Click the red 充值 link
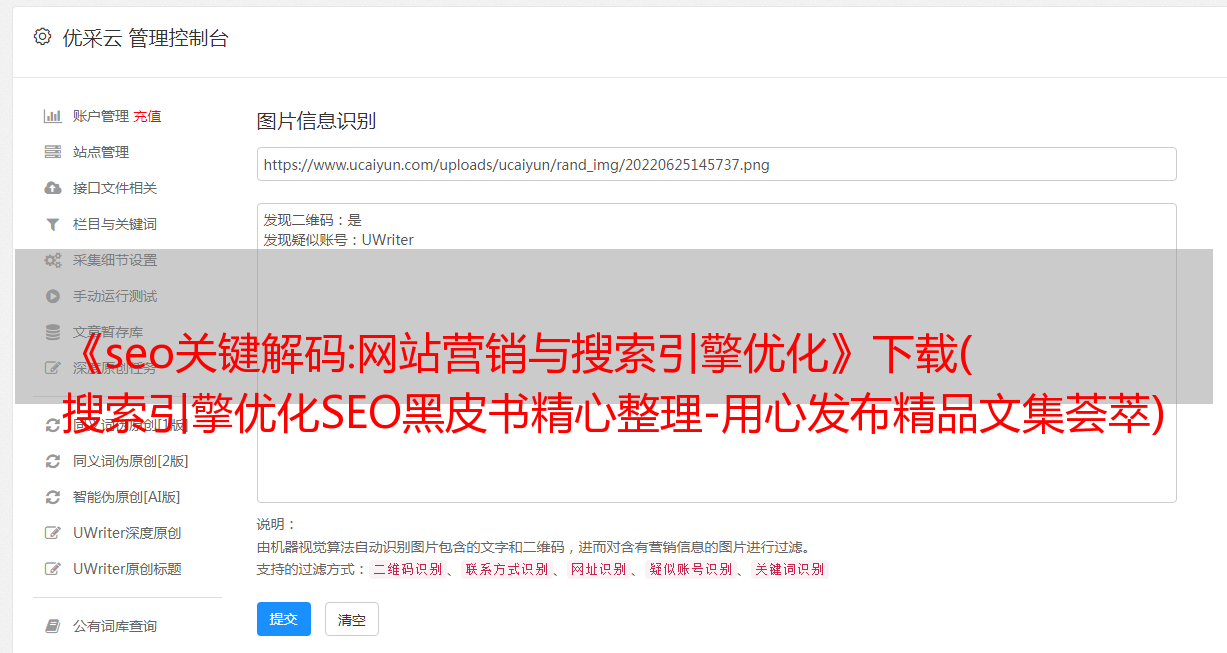The image size is (1227, 653). [x=147, y=116]
